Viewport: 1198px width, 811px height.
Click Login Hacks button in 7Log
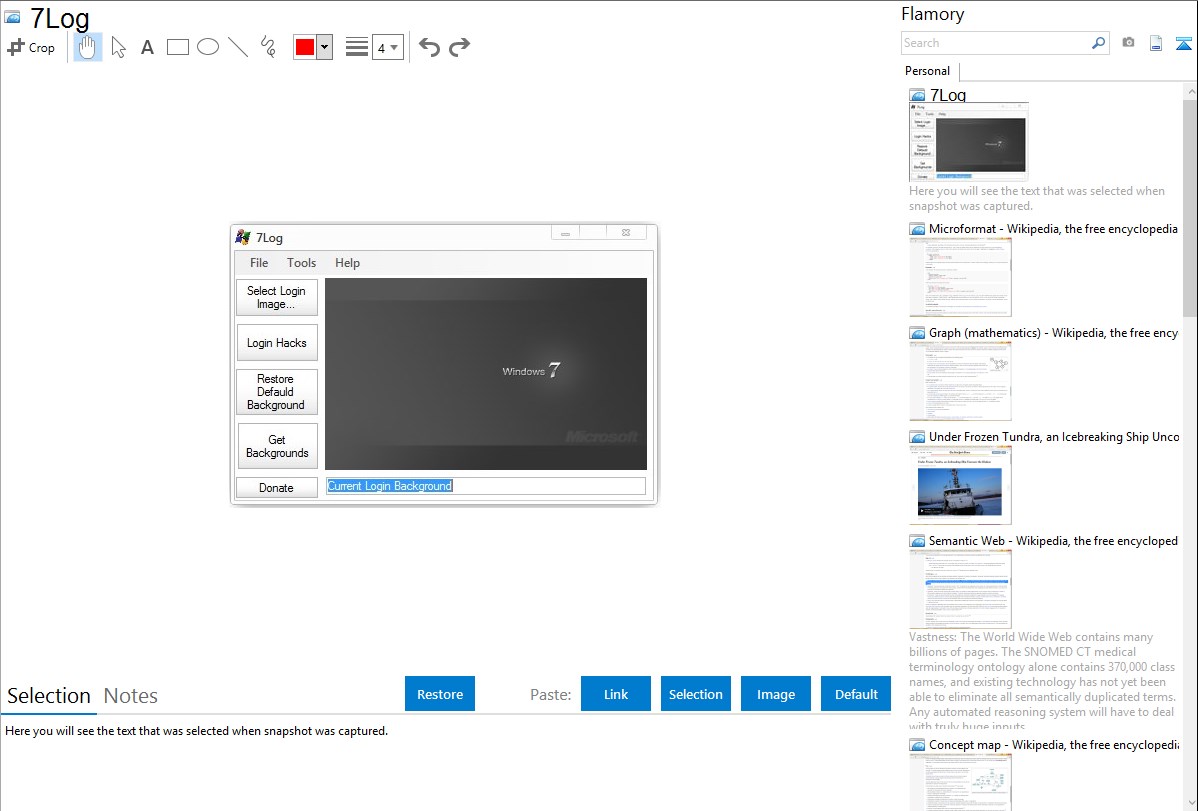277,343
